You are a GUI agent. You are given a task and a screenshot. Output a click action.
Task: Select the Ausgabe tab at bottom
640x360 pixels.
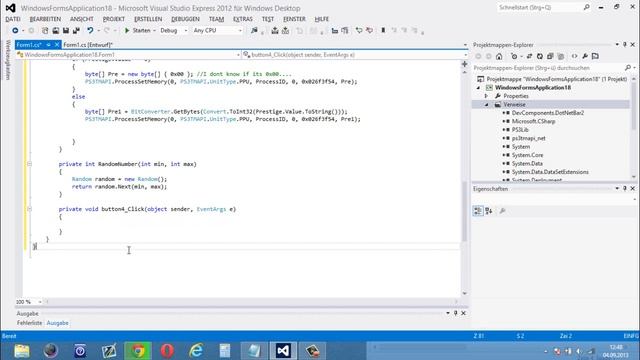pos(58,323)
